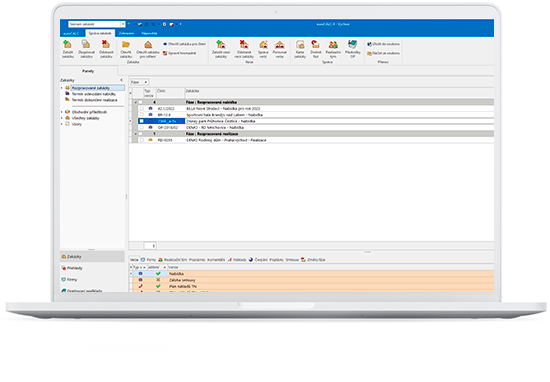Click the Zakázka column header

(339, 93)
